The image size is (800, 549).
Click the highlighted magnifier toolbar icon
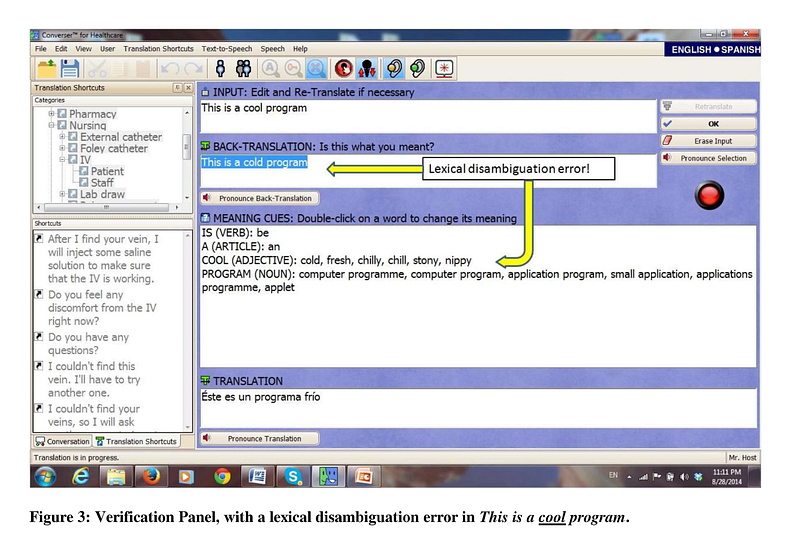pyautogui.click(x=315, y=68)
